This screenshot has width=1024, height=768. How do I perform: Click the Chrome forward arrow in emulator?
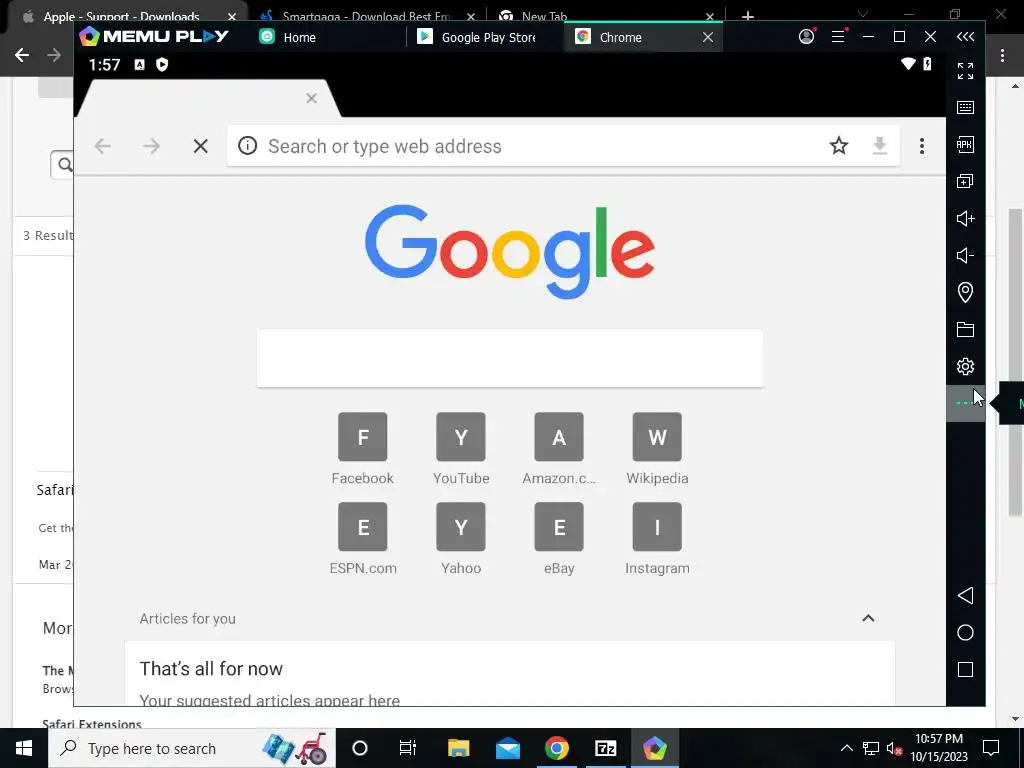152,146
